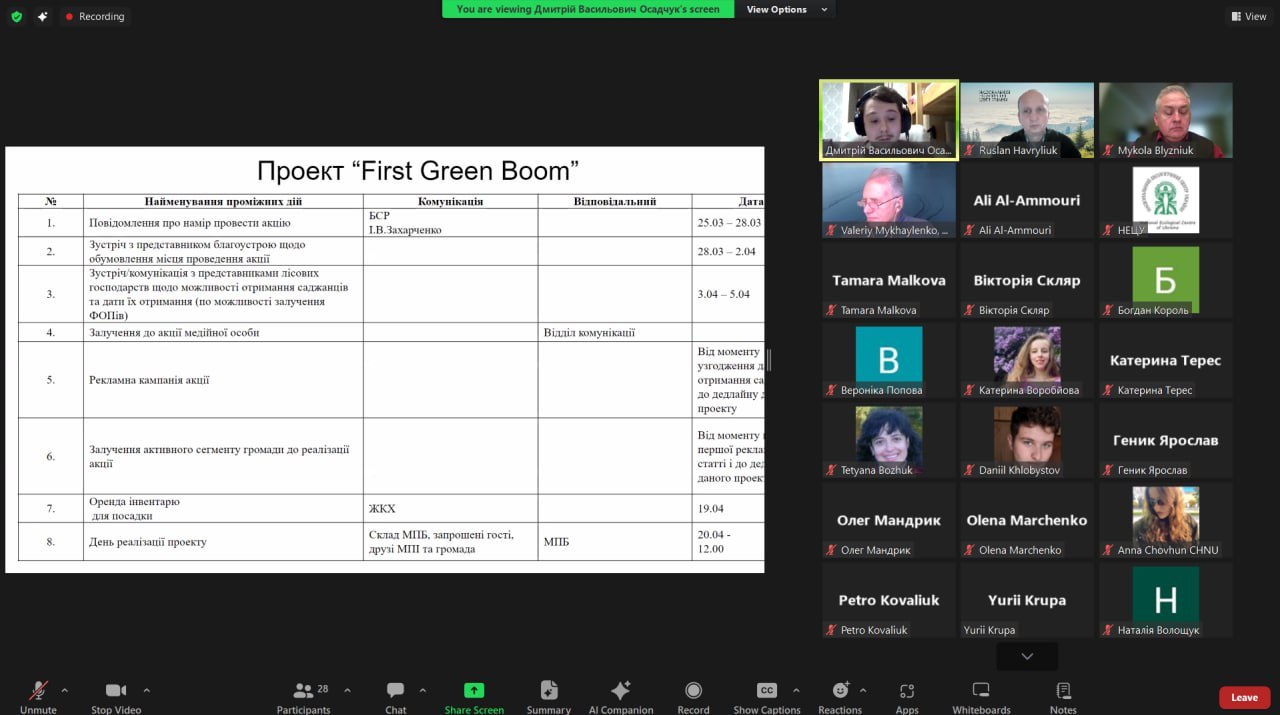
Task: Expand audio options arrow beside Unmute
Action: coord(65,690)
